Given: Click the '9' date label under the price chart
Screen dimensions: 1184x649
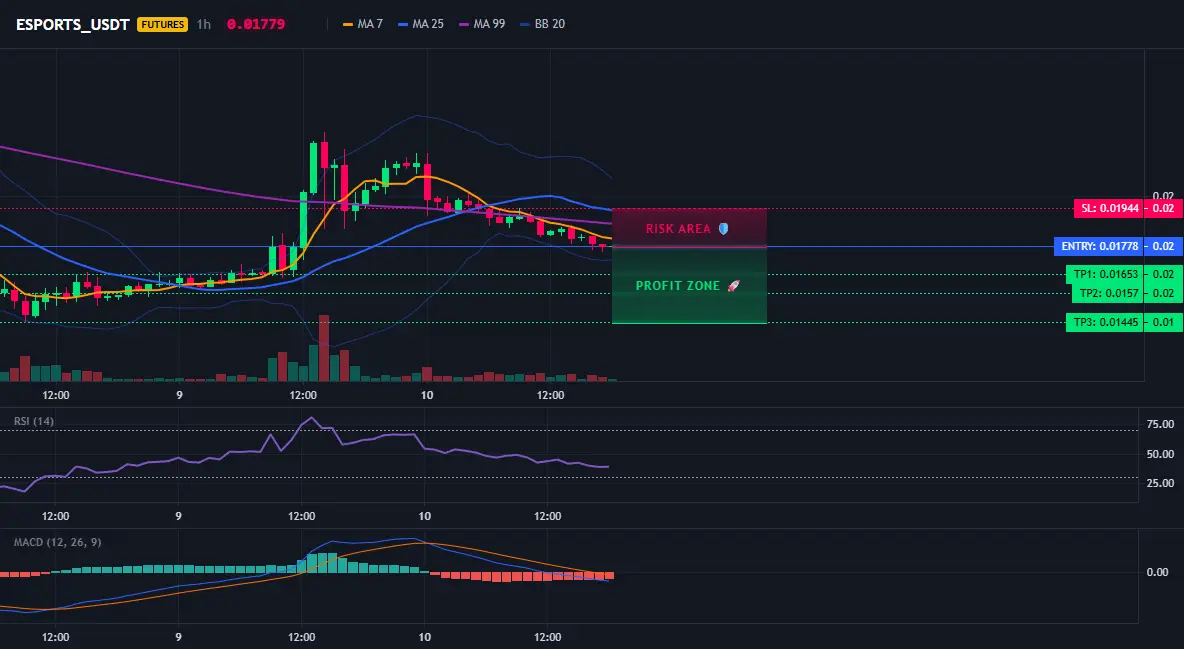Looking at the screenshot, I should tap(179, 395).
